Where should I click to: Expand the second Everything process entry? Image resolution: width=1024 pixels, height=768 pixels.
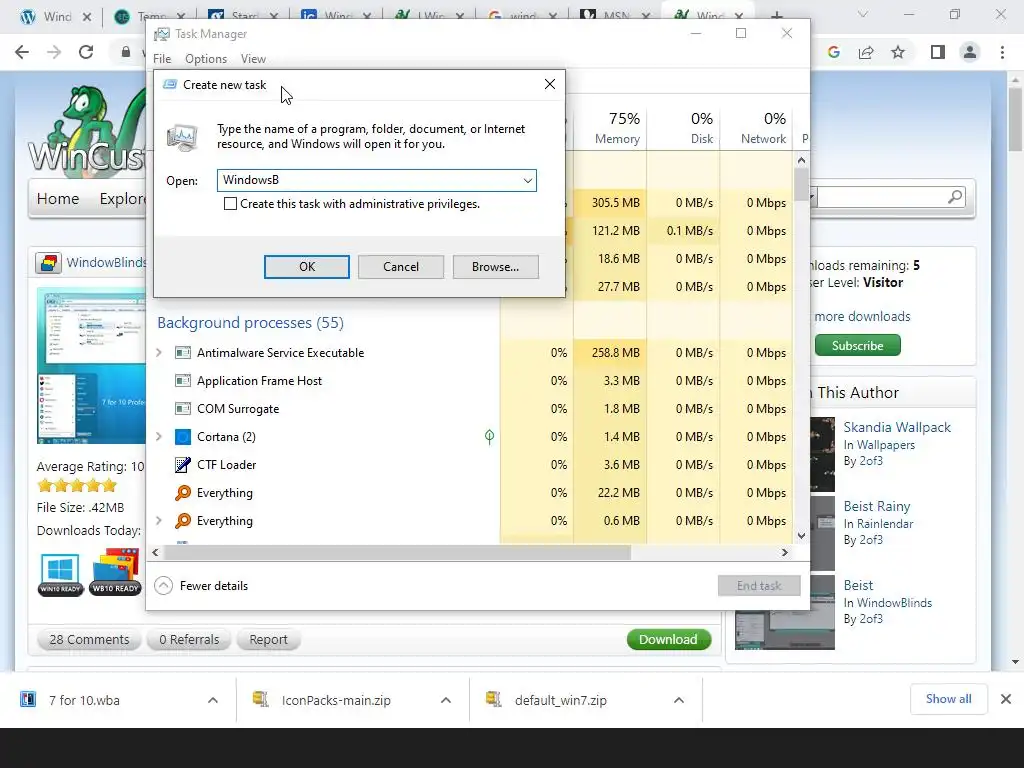[x=159, y=520]
